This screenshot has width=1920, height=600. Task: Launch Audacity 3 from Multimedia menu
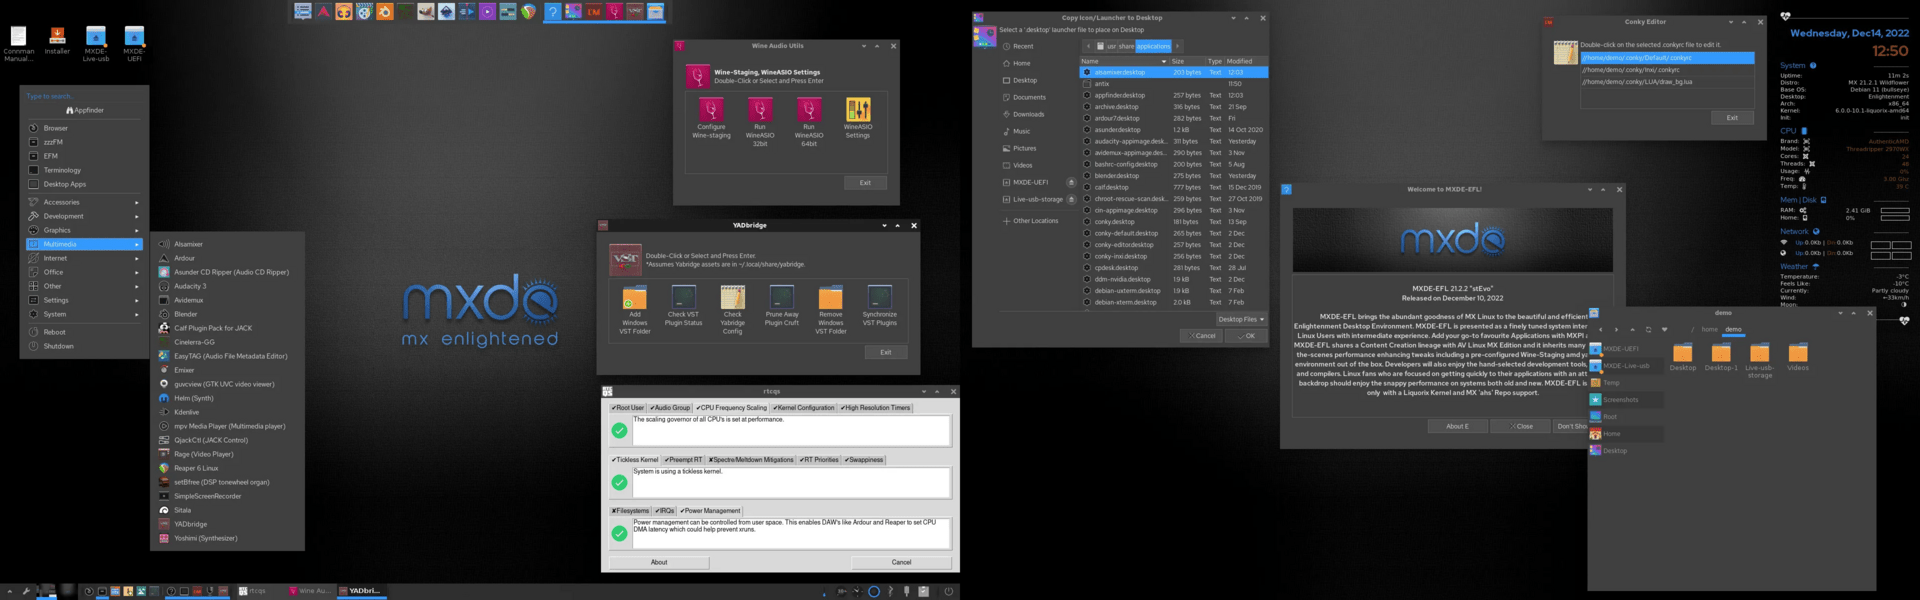190,286
